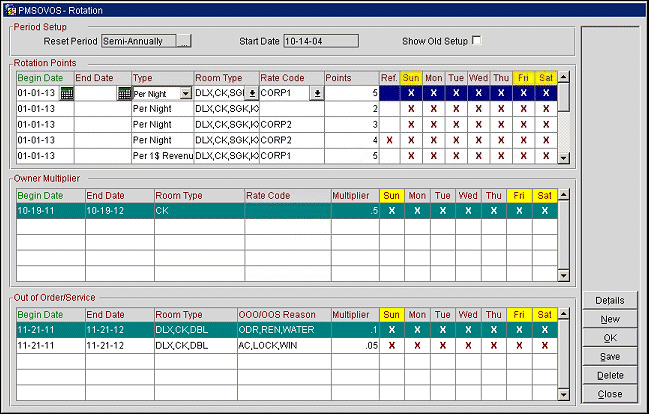649x414 pixels.
Task: Toggle Ref. mark on fourth Rotation Points row
Action: click(388, 141)
